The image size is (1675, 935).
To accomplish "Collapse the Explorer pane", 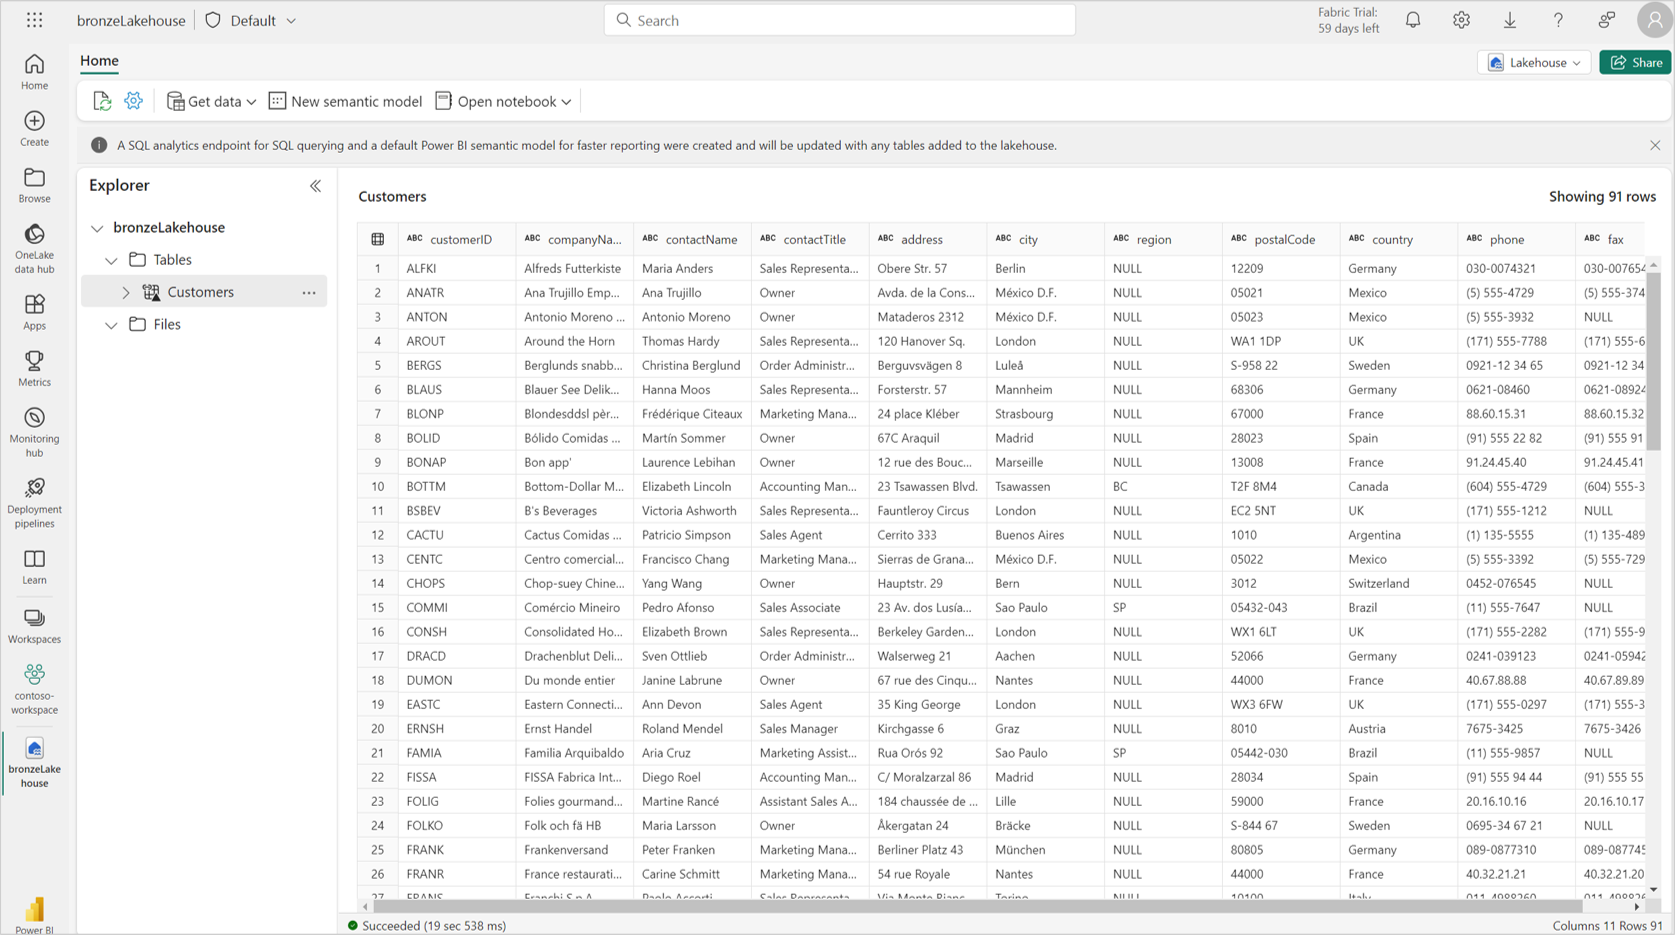I will click(315, 186).
